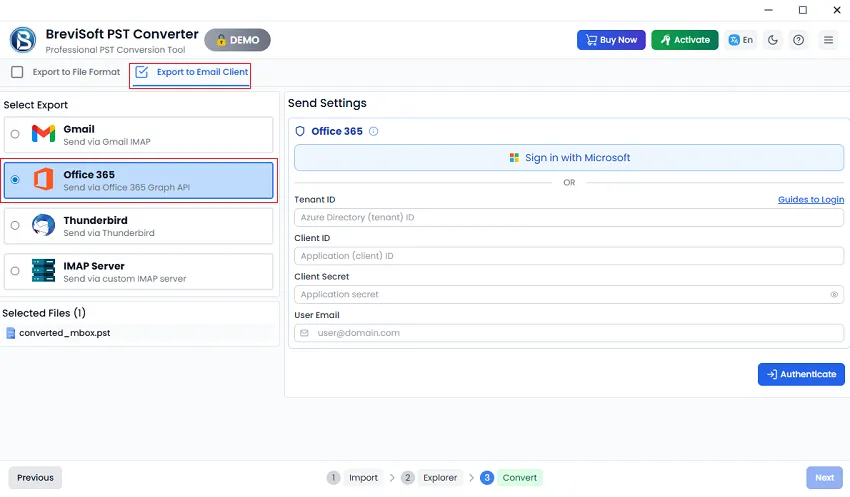This screenshot has height=497, width=850.
Task: Maximize the application window
Action: (x=803, y=10)
